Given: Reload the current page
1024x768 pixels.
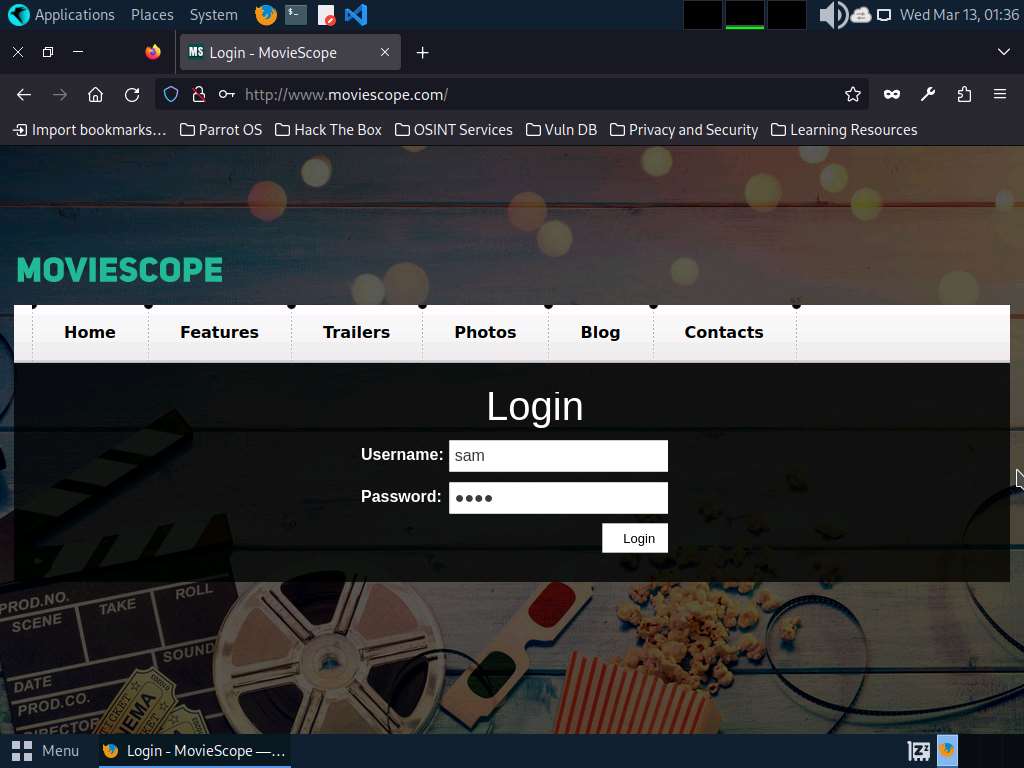Looking at the screenshot, I should (132, 94).
